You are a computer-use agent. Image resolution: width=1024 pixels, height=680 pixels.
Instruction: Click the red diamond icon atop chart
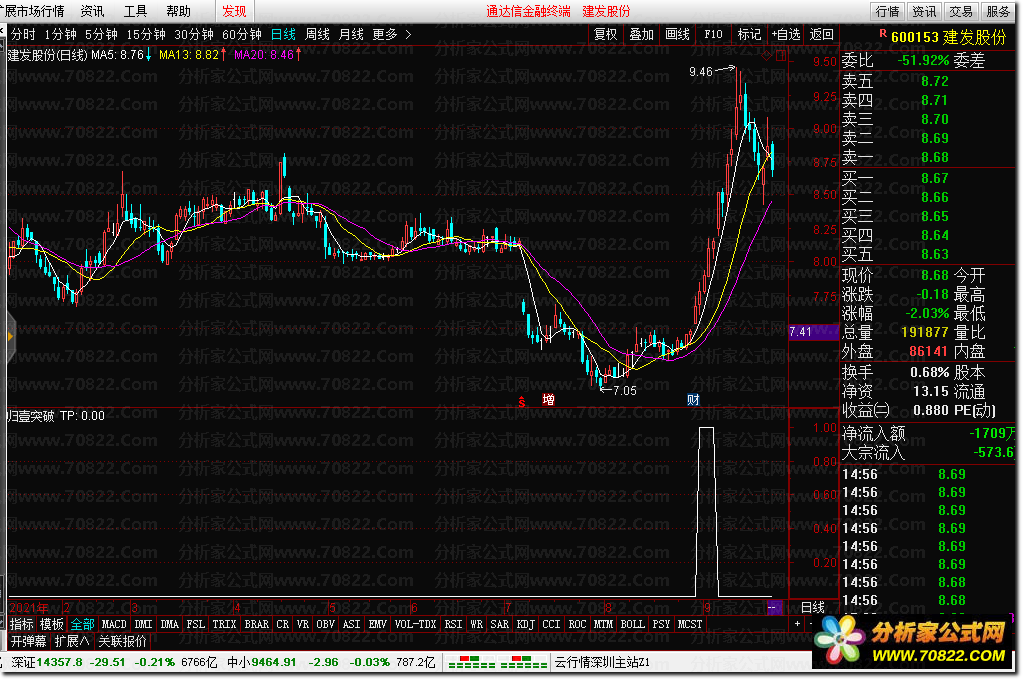766,56
